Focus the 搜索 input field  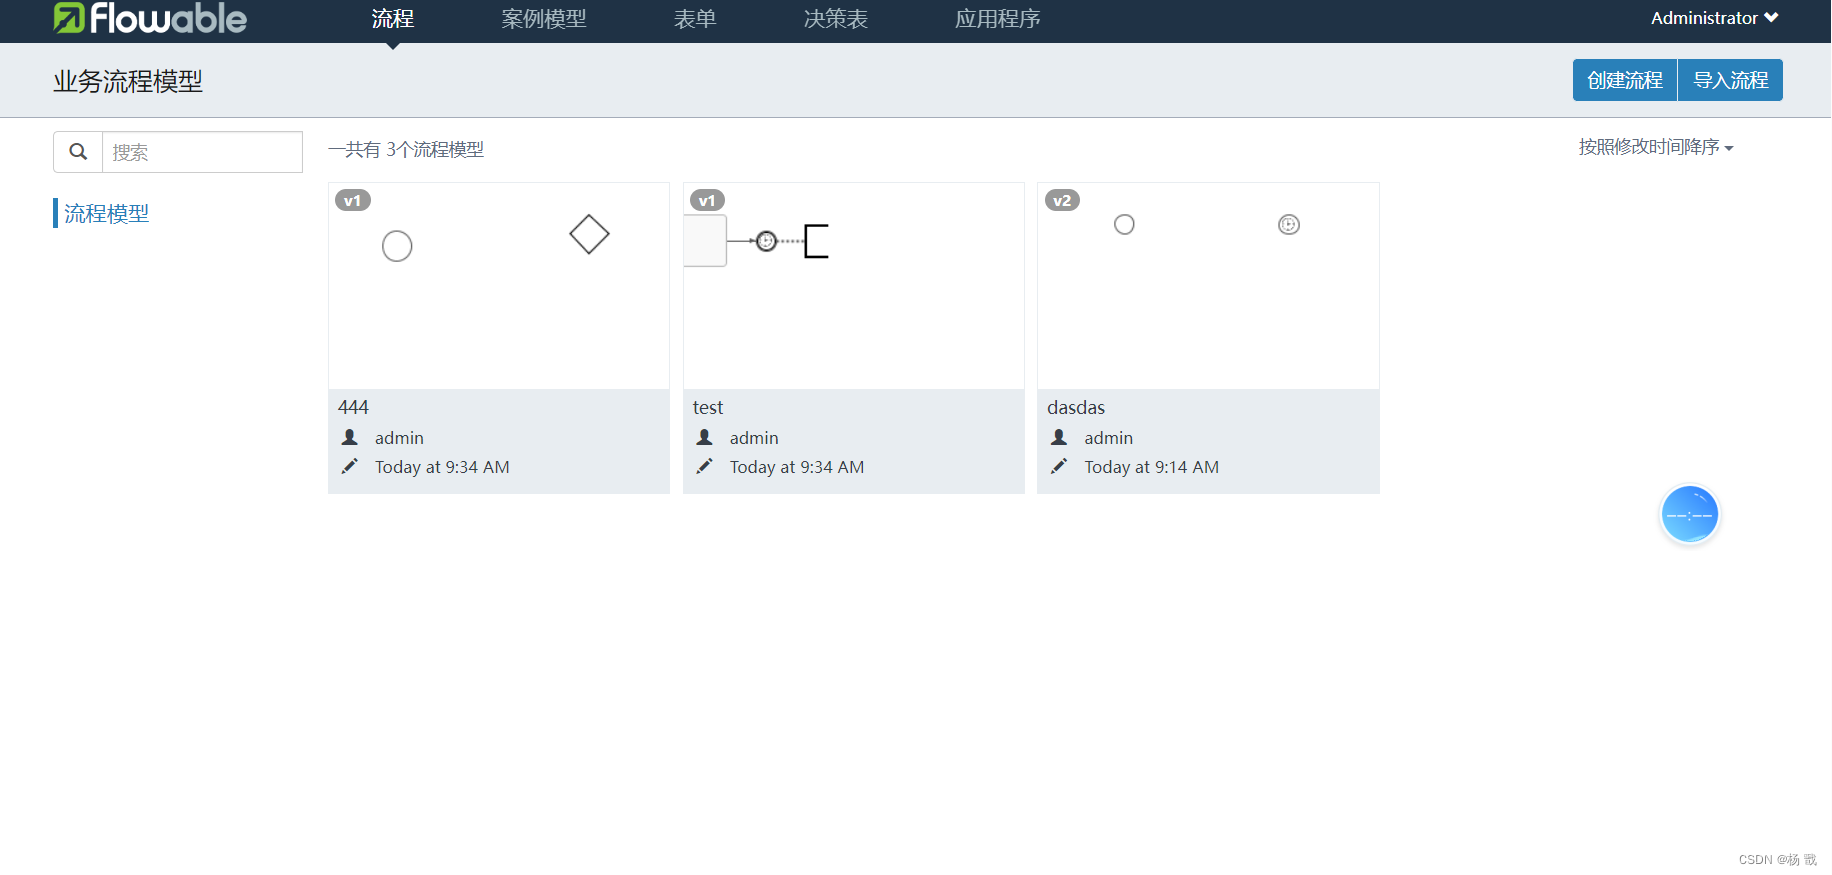[202, 152]
